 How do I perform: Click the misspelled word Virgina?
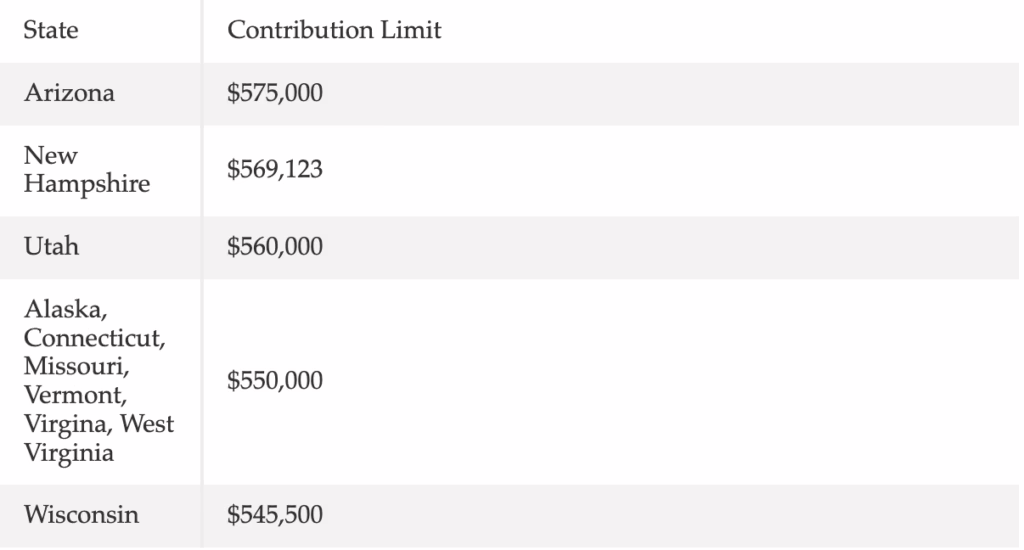[67, 424]
